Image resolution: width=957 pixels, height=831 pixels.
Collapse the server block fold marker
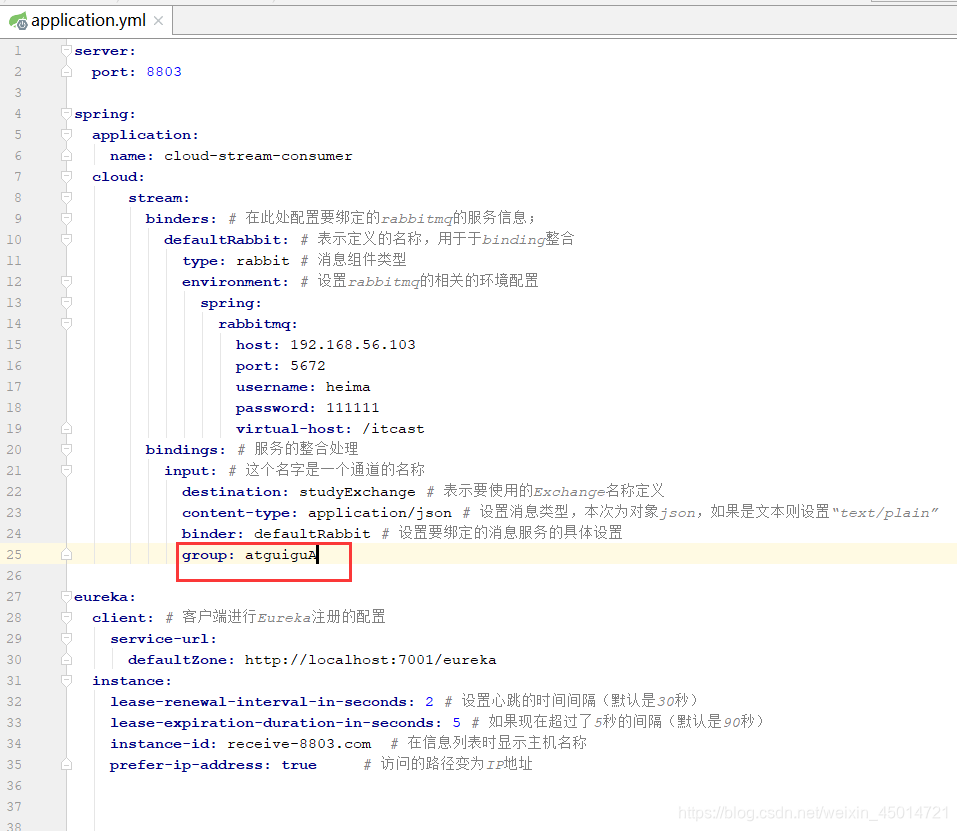67,51
